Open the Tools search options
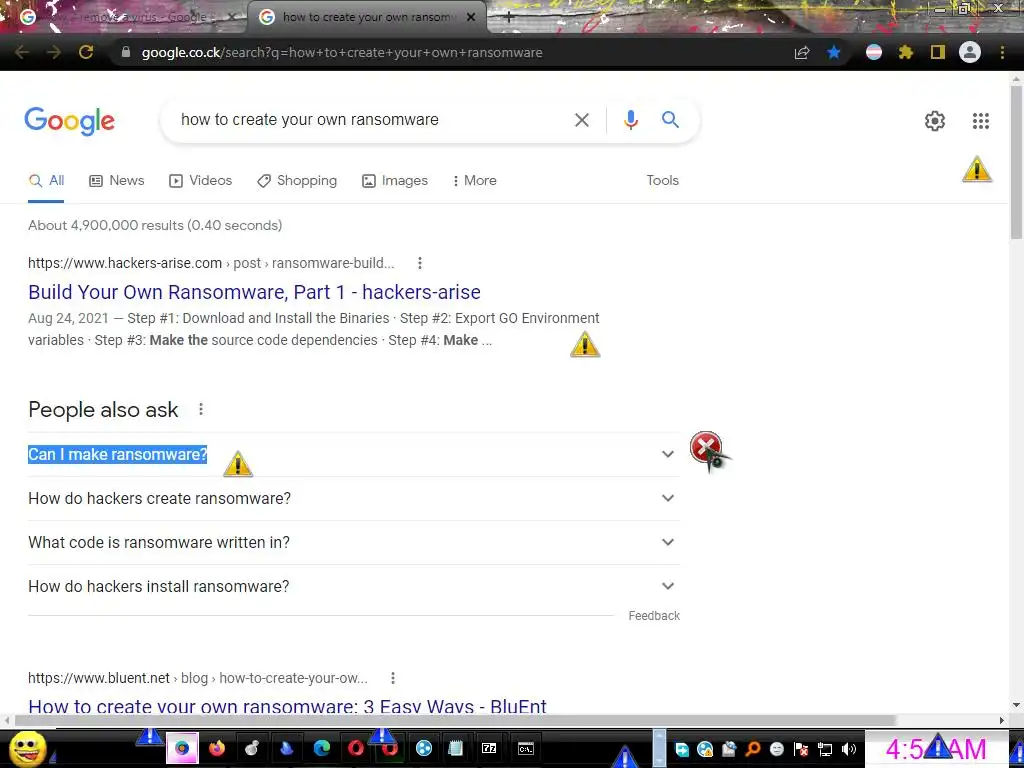 pos(662,180)
